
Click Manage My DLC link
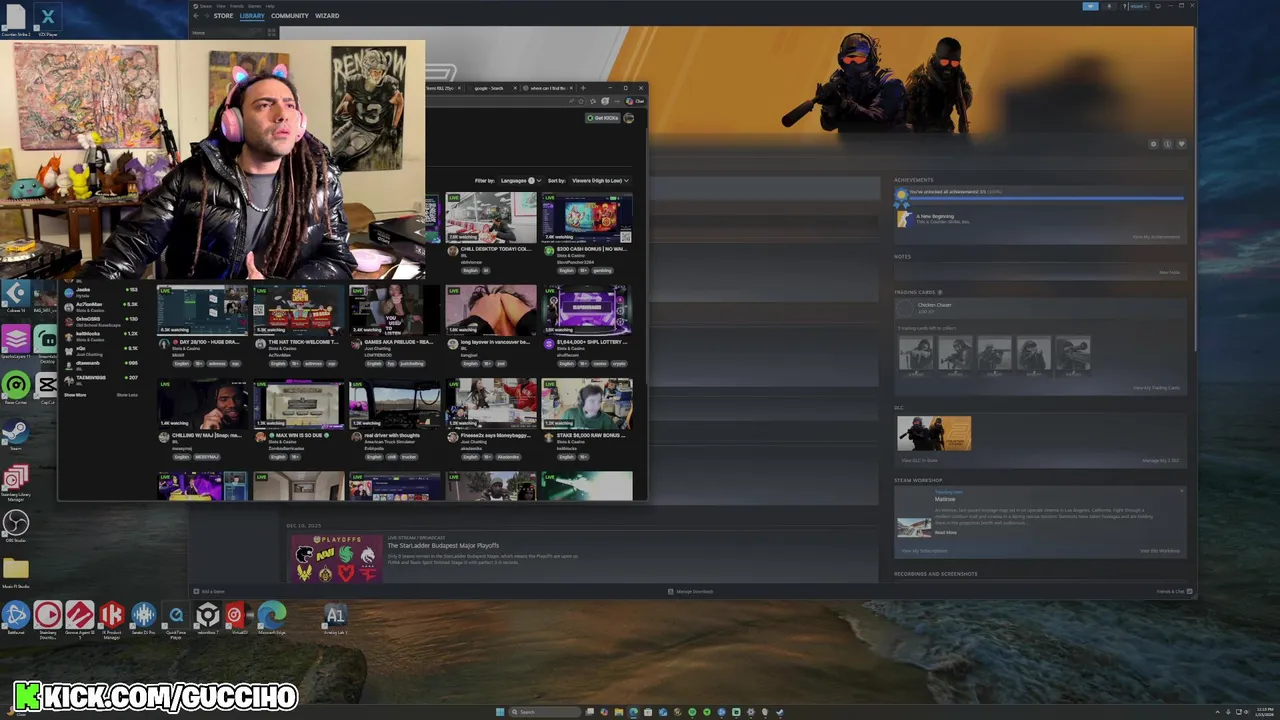click(x=1161, y=460)
